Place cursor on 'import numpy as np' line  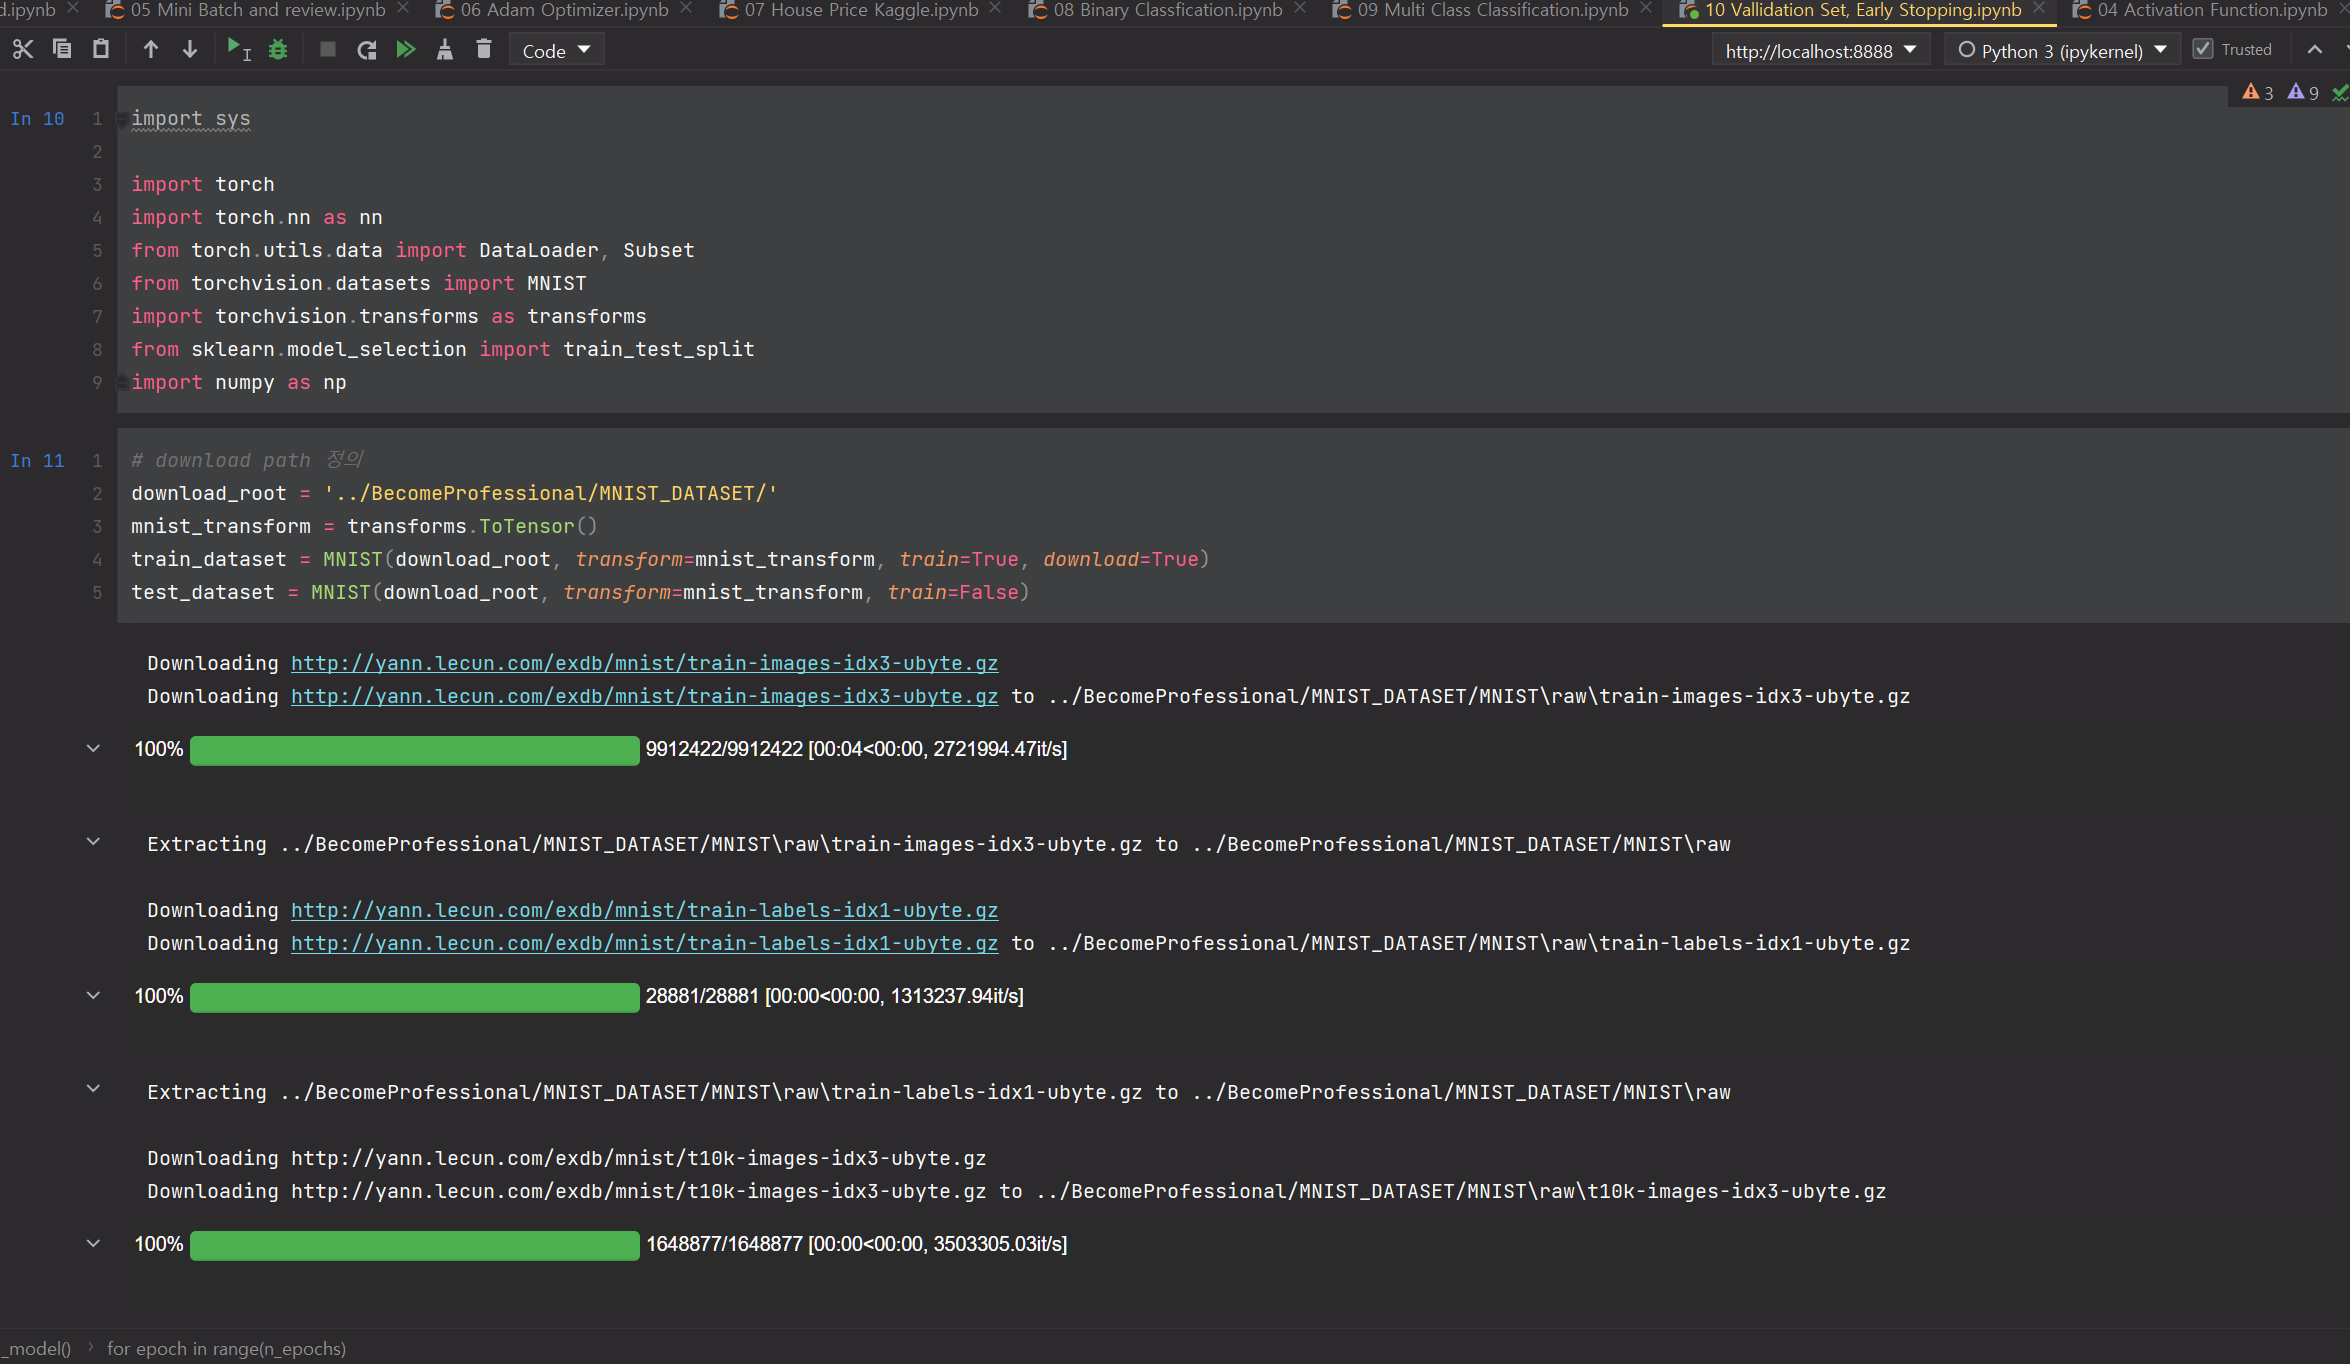(x=239, y=383)
